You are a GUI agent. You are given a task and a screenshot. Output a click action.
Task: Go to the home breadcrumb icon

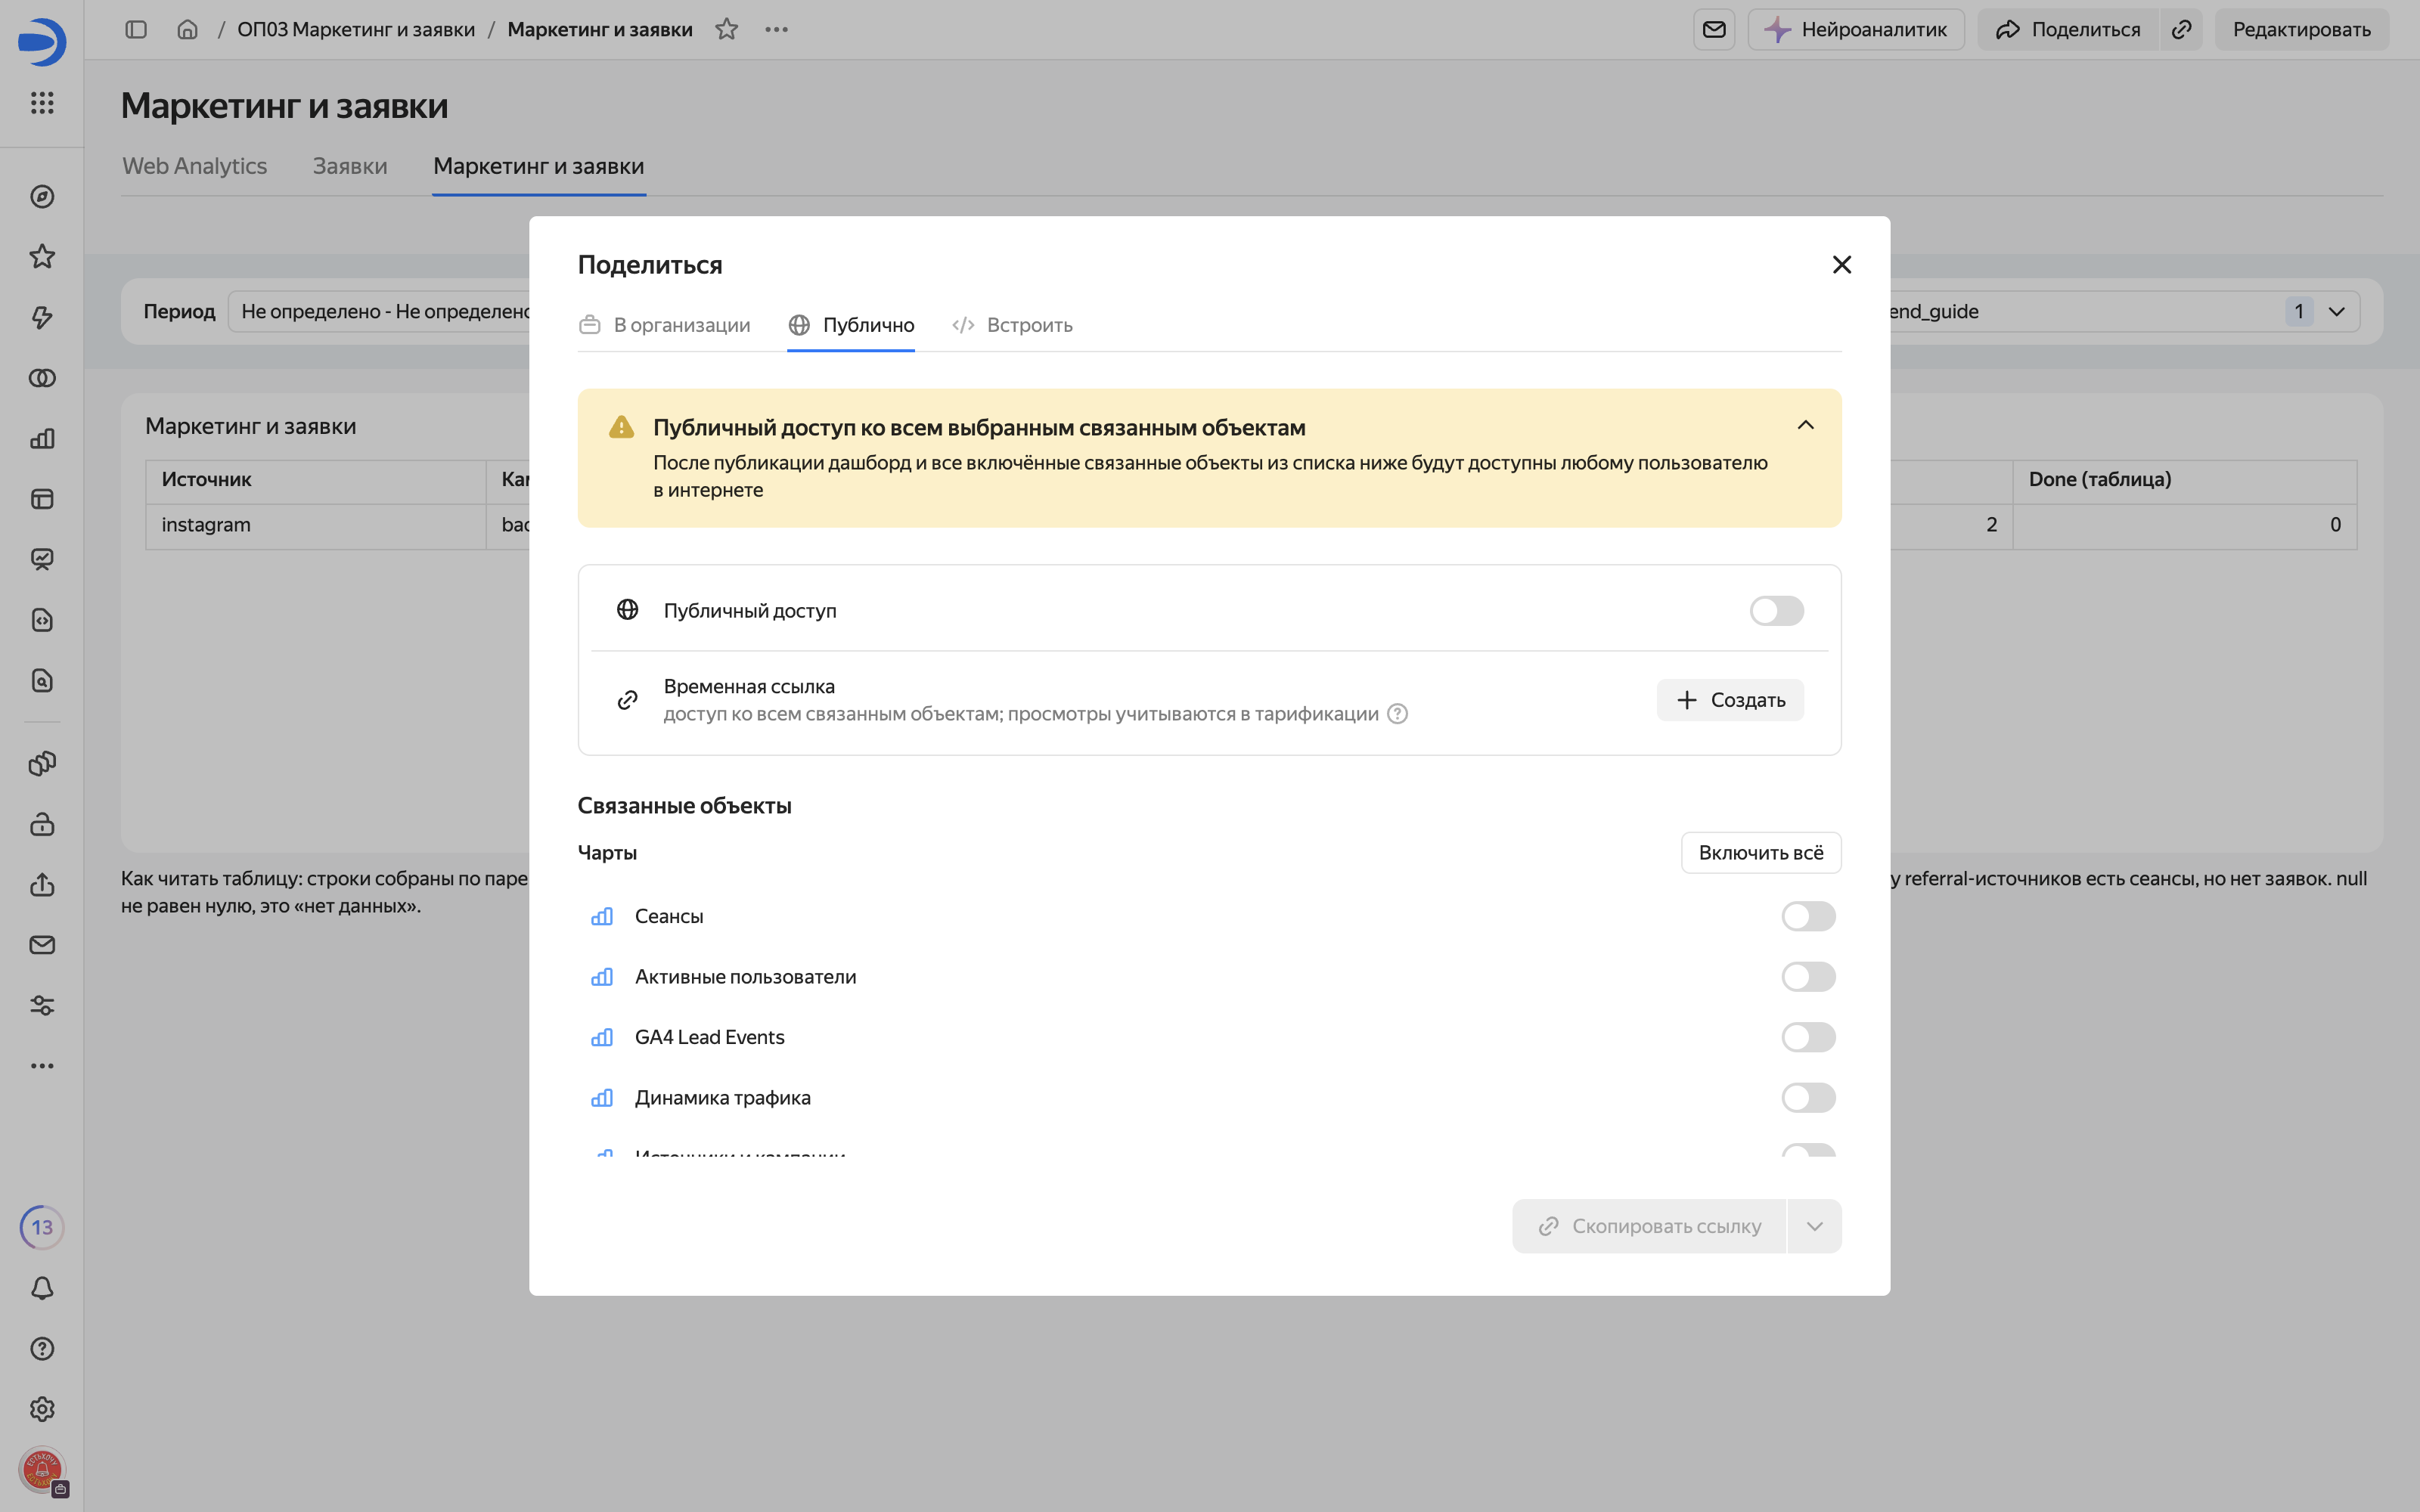(x=187, y=29)
